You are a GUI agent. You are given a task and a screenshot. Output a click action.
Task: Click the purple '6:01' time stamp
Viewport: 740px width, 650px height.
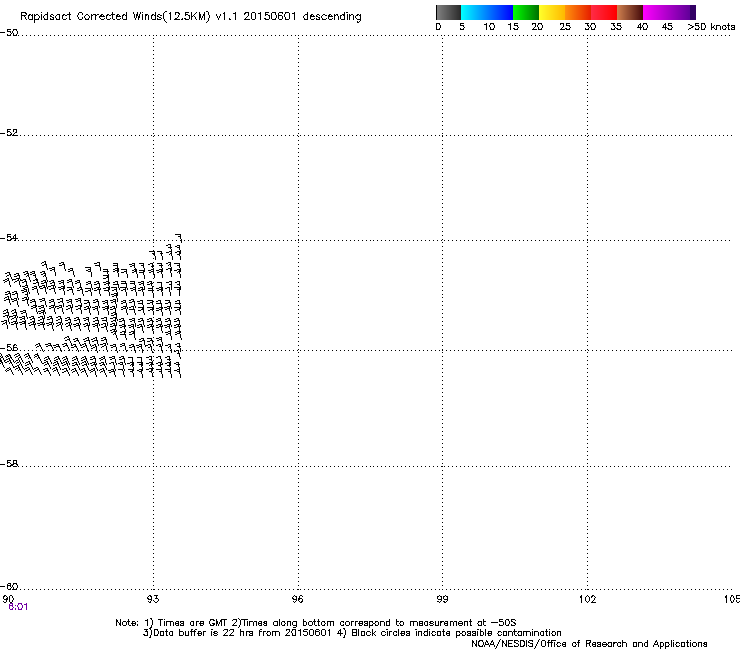pos(18,607)
